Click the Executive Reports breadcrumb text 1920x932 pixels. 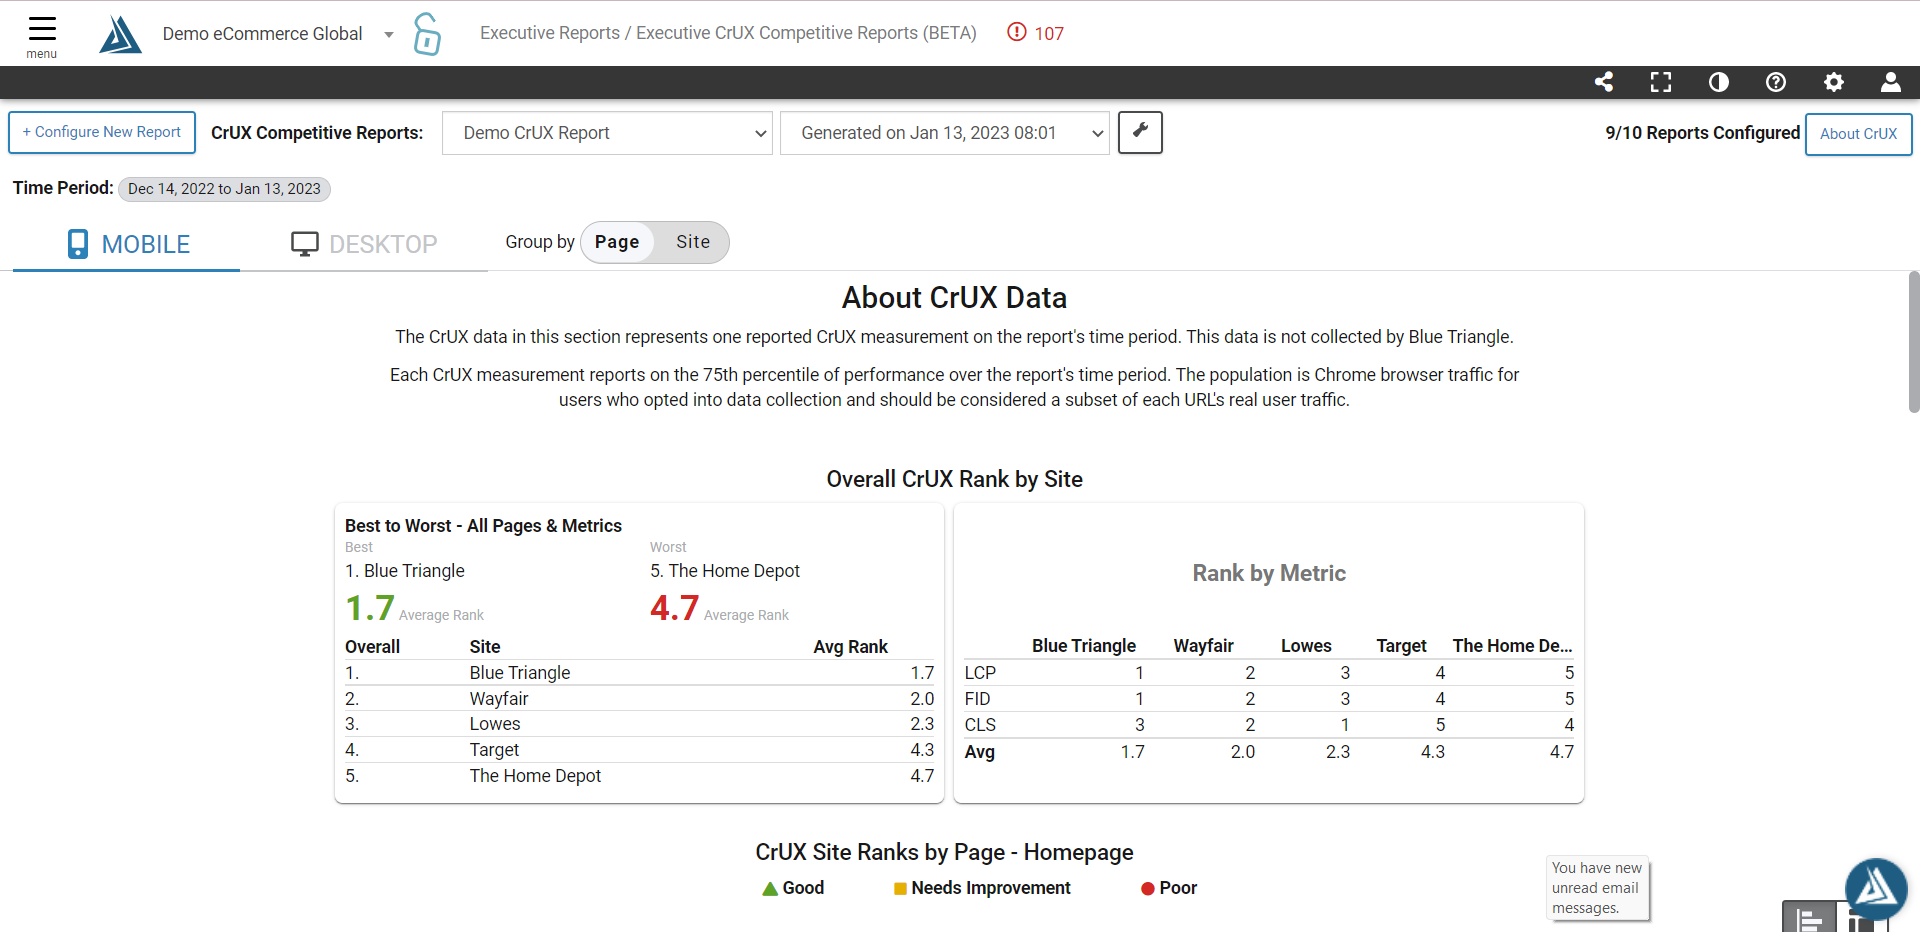point(550,33)
